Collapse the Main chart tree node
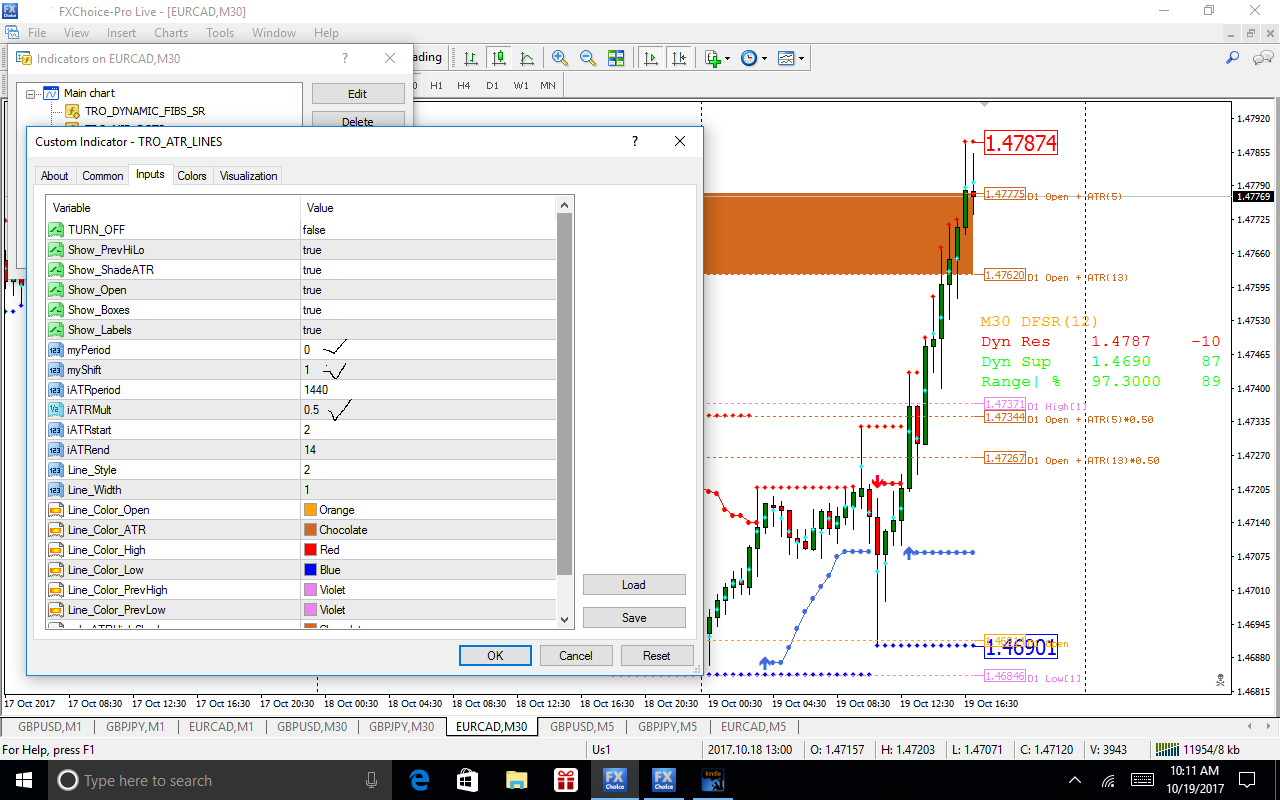 31,93
